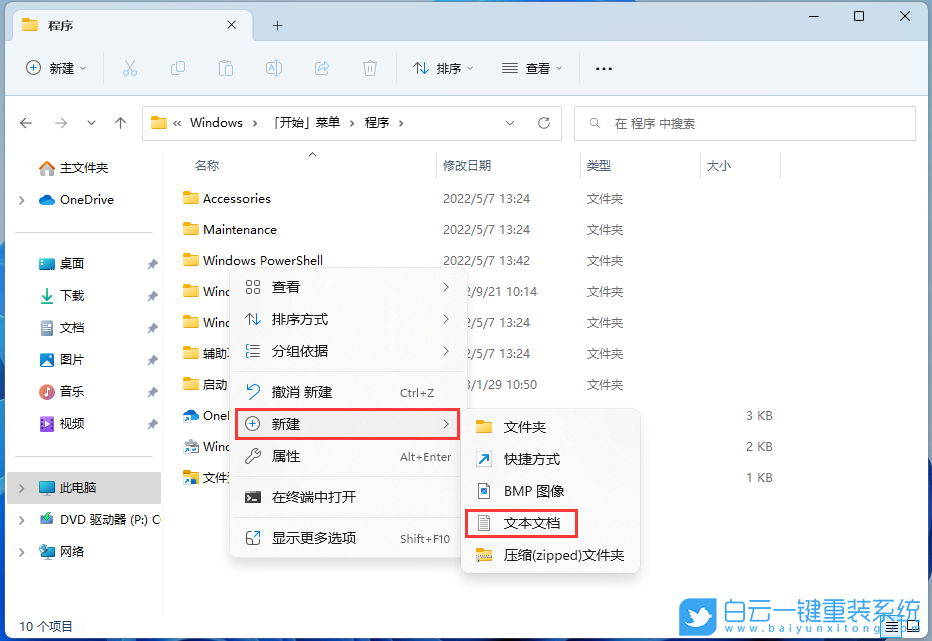Select the Rename icon in the toolbar
932x641 pixels.
(273, 68)
